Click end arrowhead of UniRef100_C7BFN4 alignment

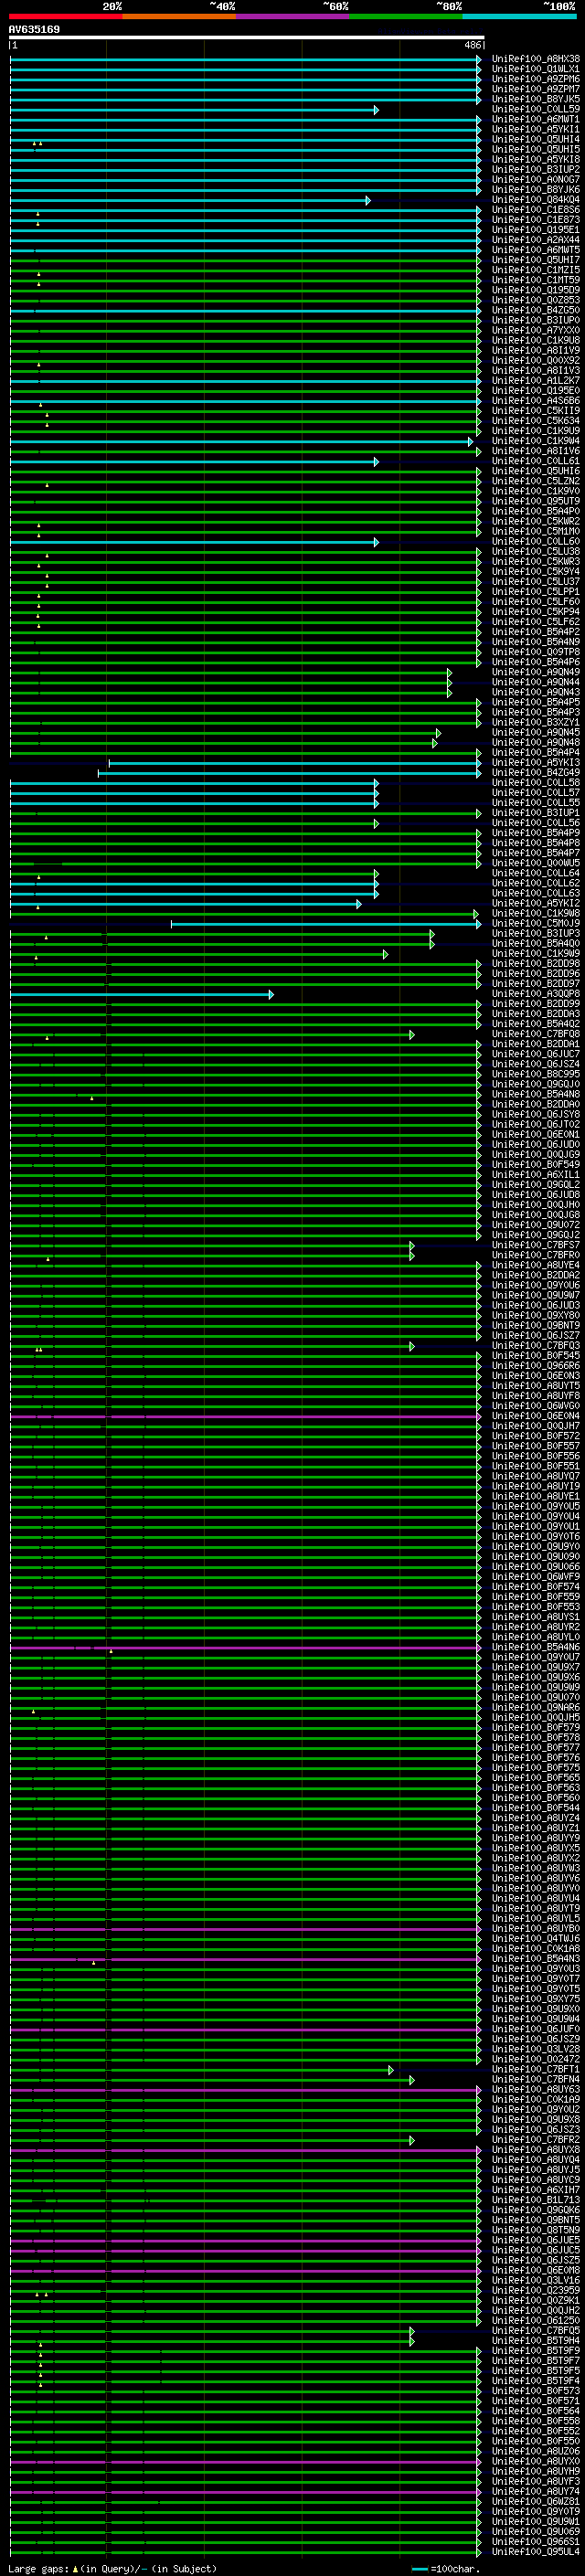(411, 2080)
